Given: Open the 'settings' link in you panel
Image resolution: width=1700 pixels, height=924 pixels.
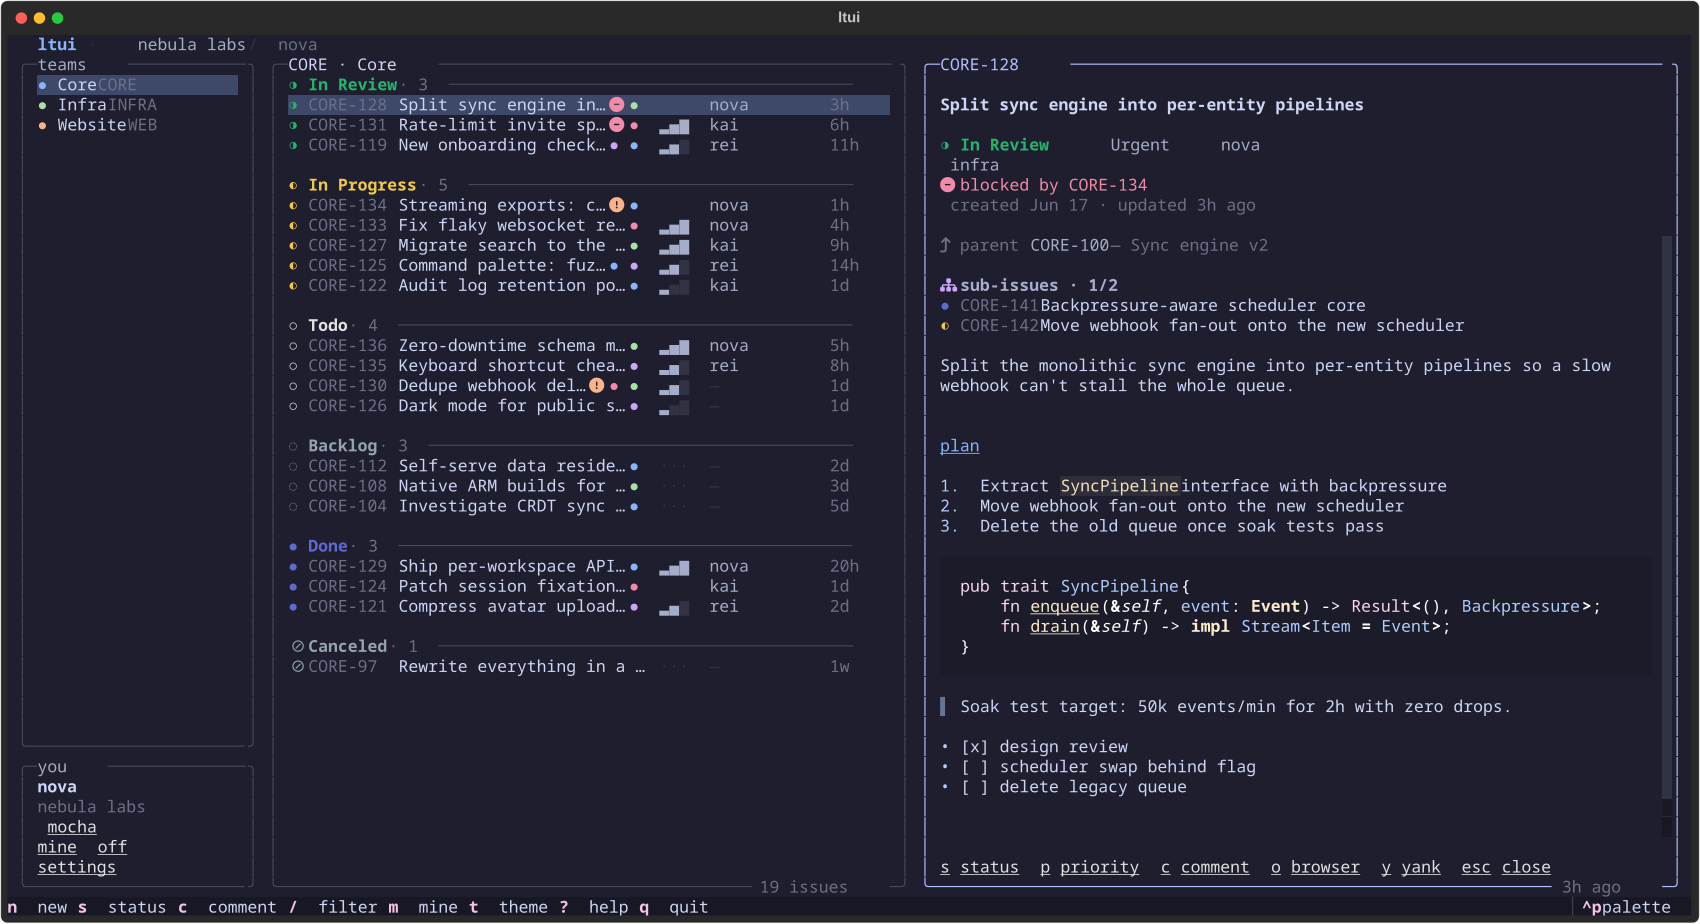Looking at the screenshot, I should point(77,867).
